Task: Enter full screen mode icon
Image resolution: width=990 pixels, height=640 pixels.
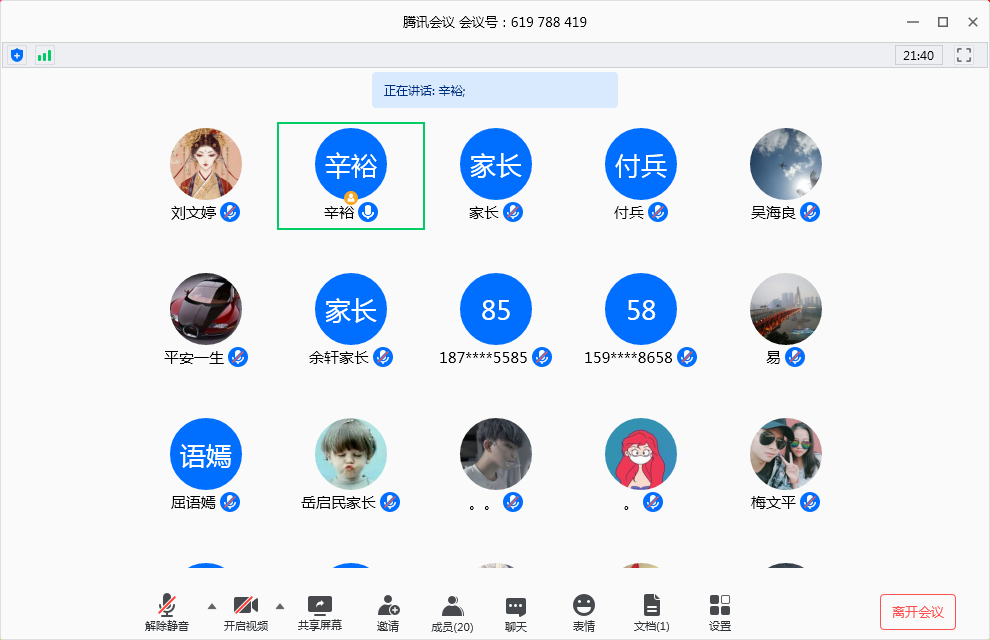Action: tap(964, 55)
